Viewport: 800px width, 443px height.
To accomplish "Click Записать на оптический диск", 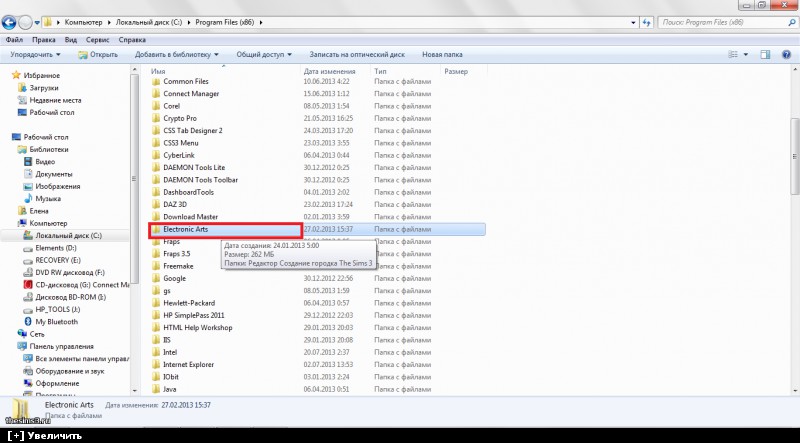I will click(357, 55).
